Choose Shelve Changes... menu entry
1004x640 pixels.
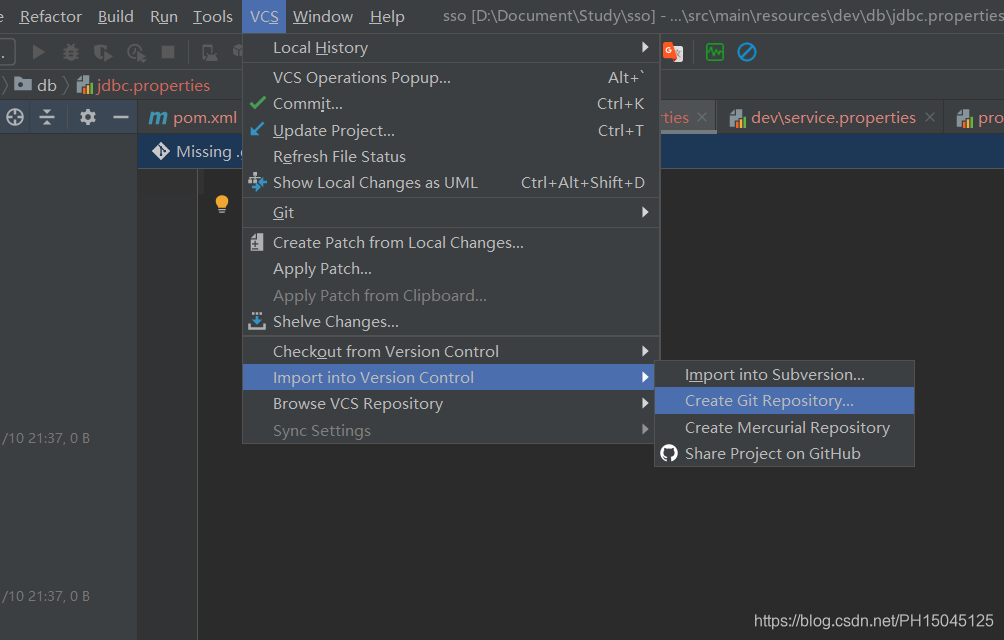[x=451, y=321]
